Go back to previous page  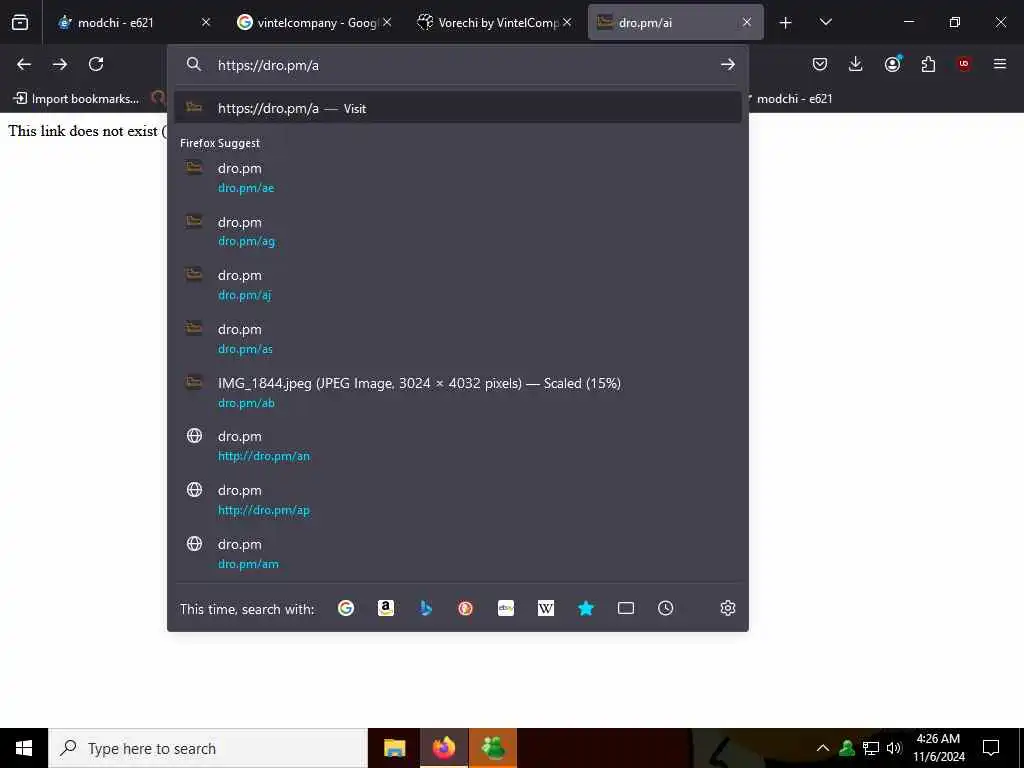24,64
